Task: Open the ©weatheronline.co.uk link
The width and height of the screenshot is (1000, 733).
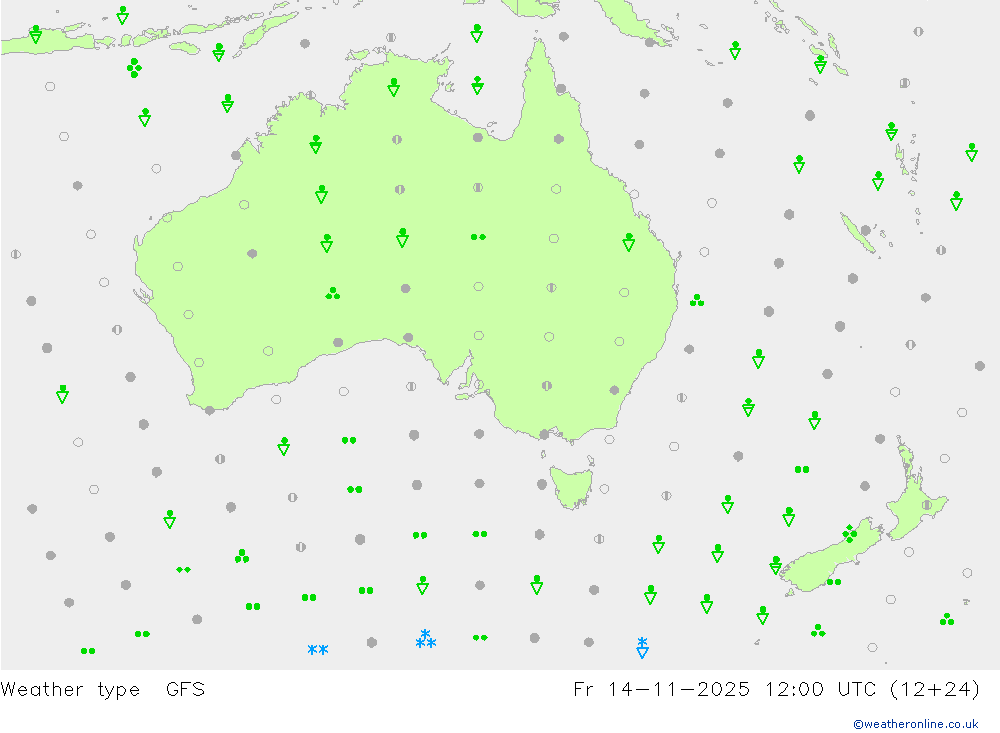Action: point(916,724)
